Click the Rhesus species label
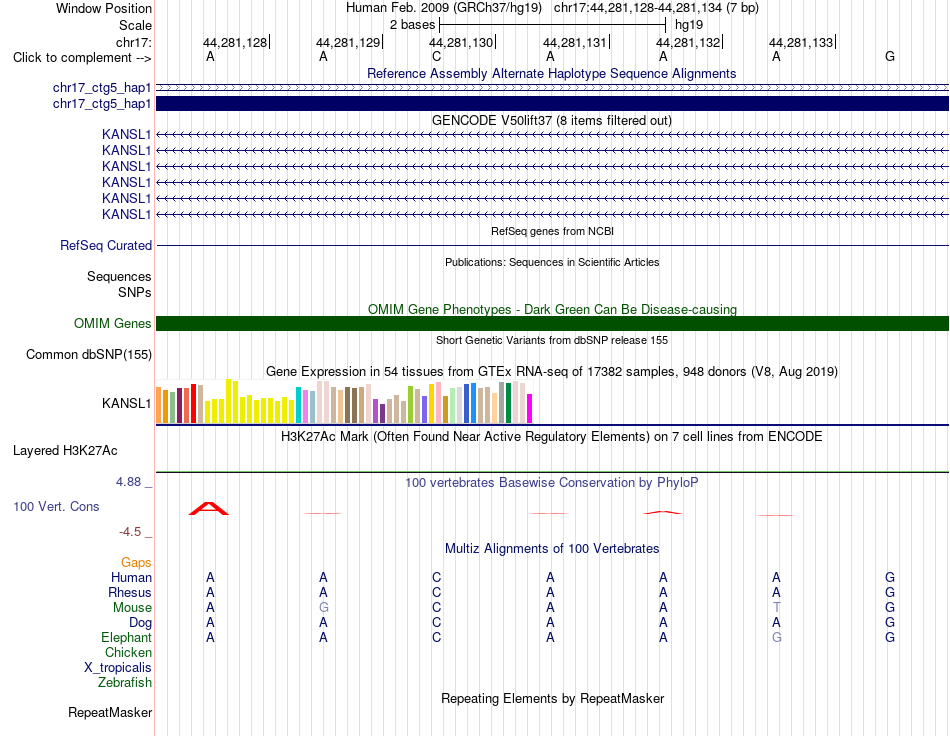The image size is (950, 736). pyautogui.click(x=130, y=592)
